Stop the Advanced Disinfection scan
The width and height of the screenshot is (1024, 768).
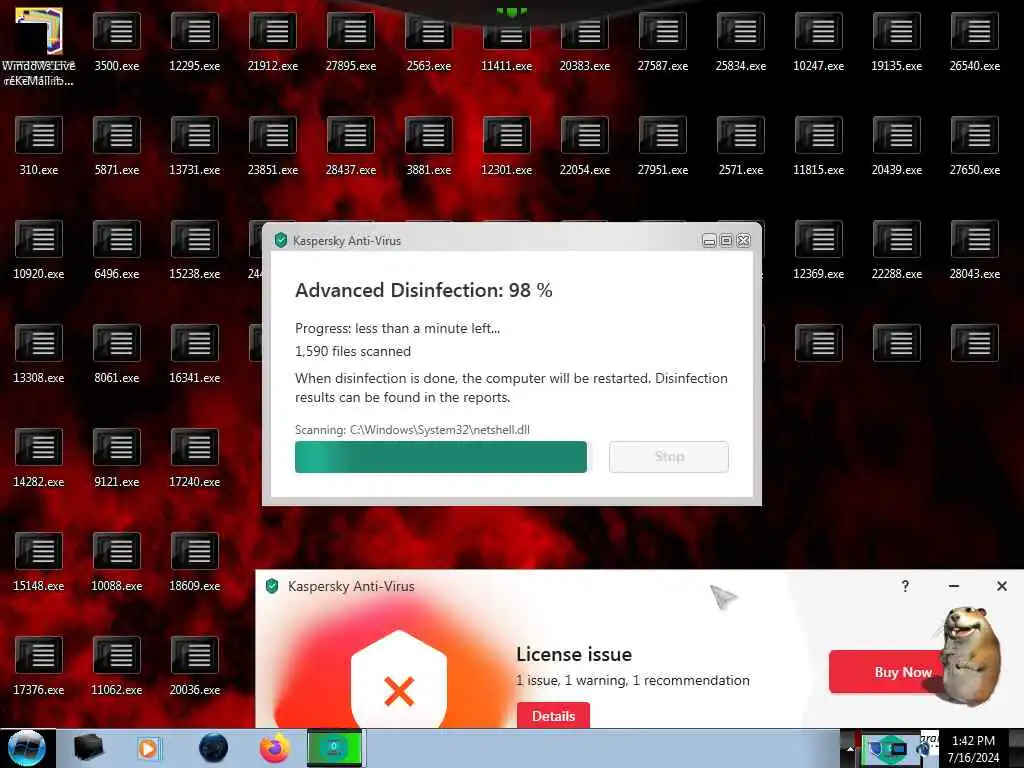[669, 456]
